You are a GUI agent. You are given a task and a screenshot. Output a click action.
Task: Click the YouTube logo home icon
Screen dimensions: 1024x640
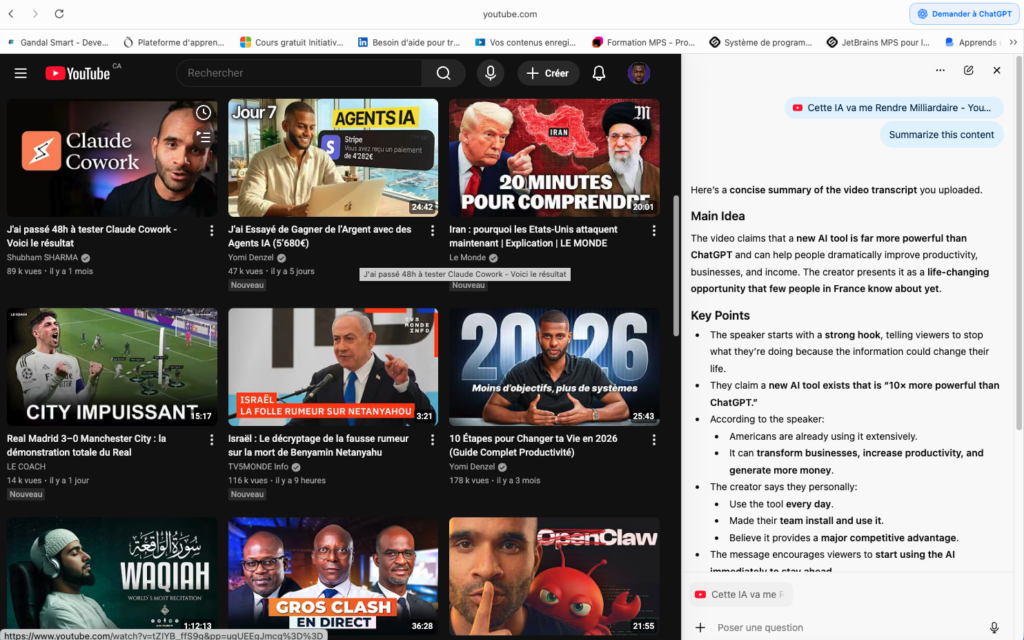pos(78,73)
